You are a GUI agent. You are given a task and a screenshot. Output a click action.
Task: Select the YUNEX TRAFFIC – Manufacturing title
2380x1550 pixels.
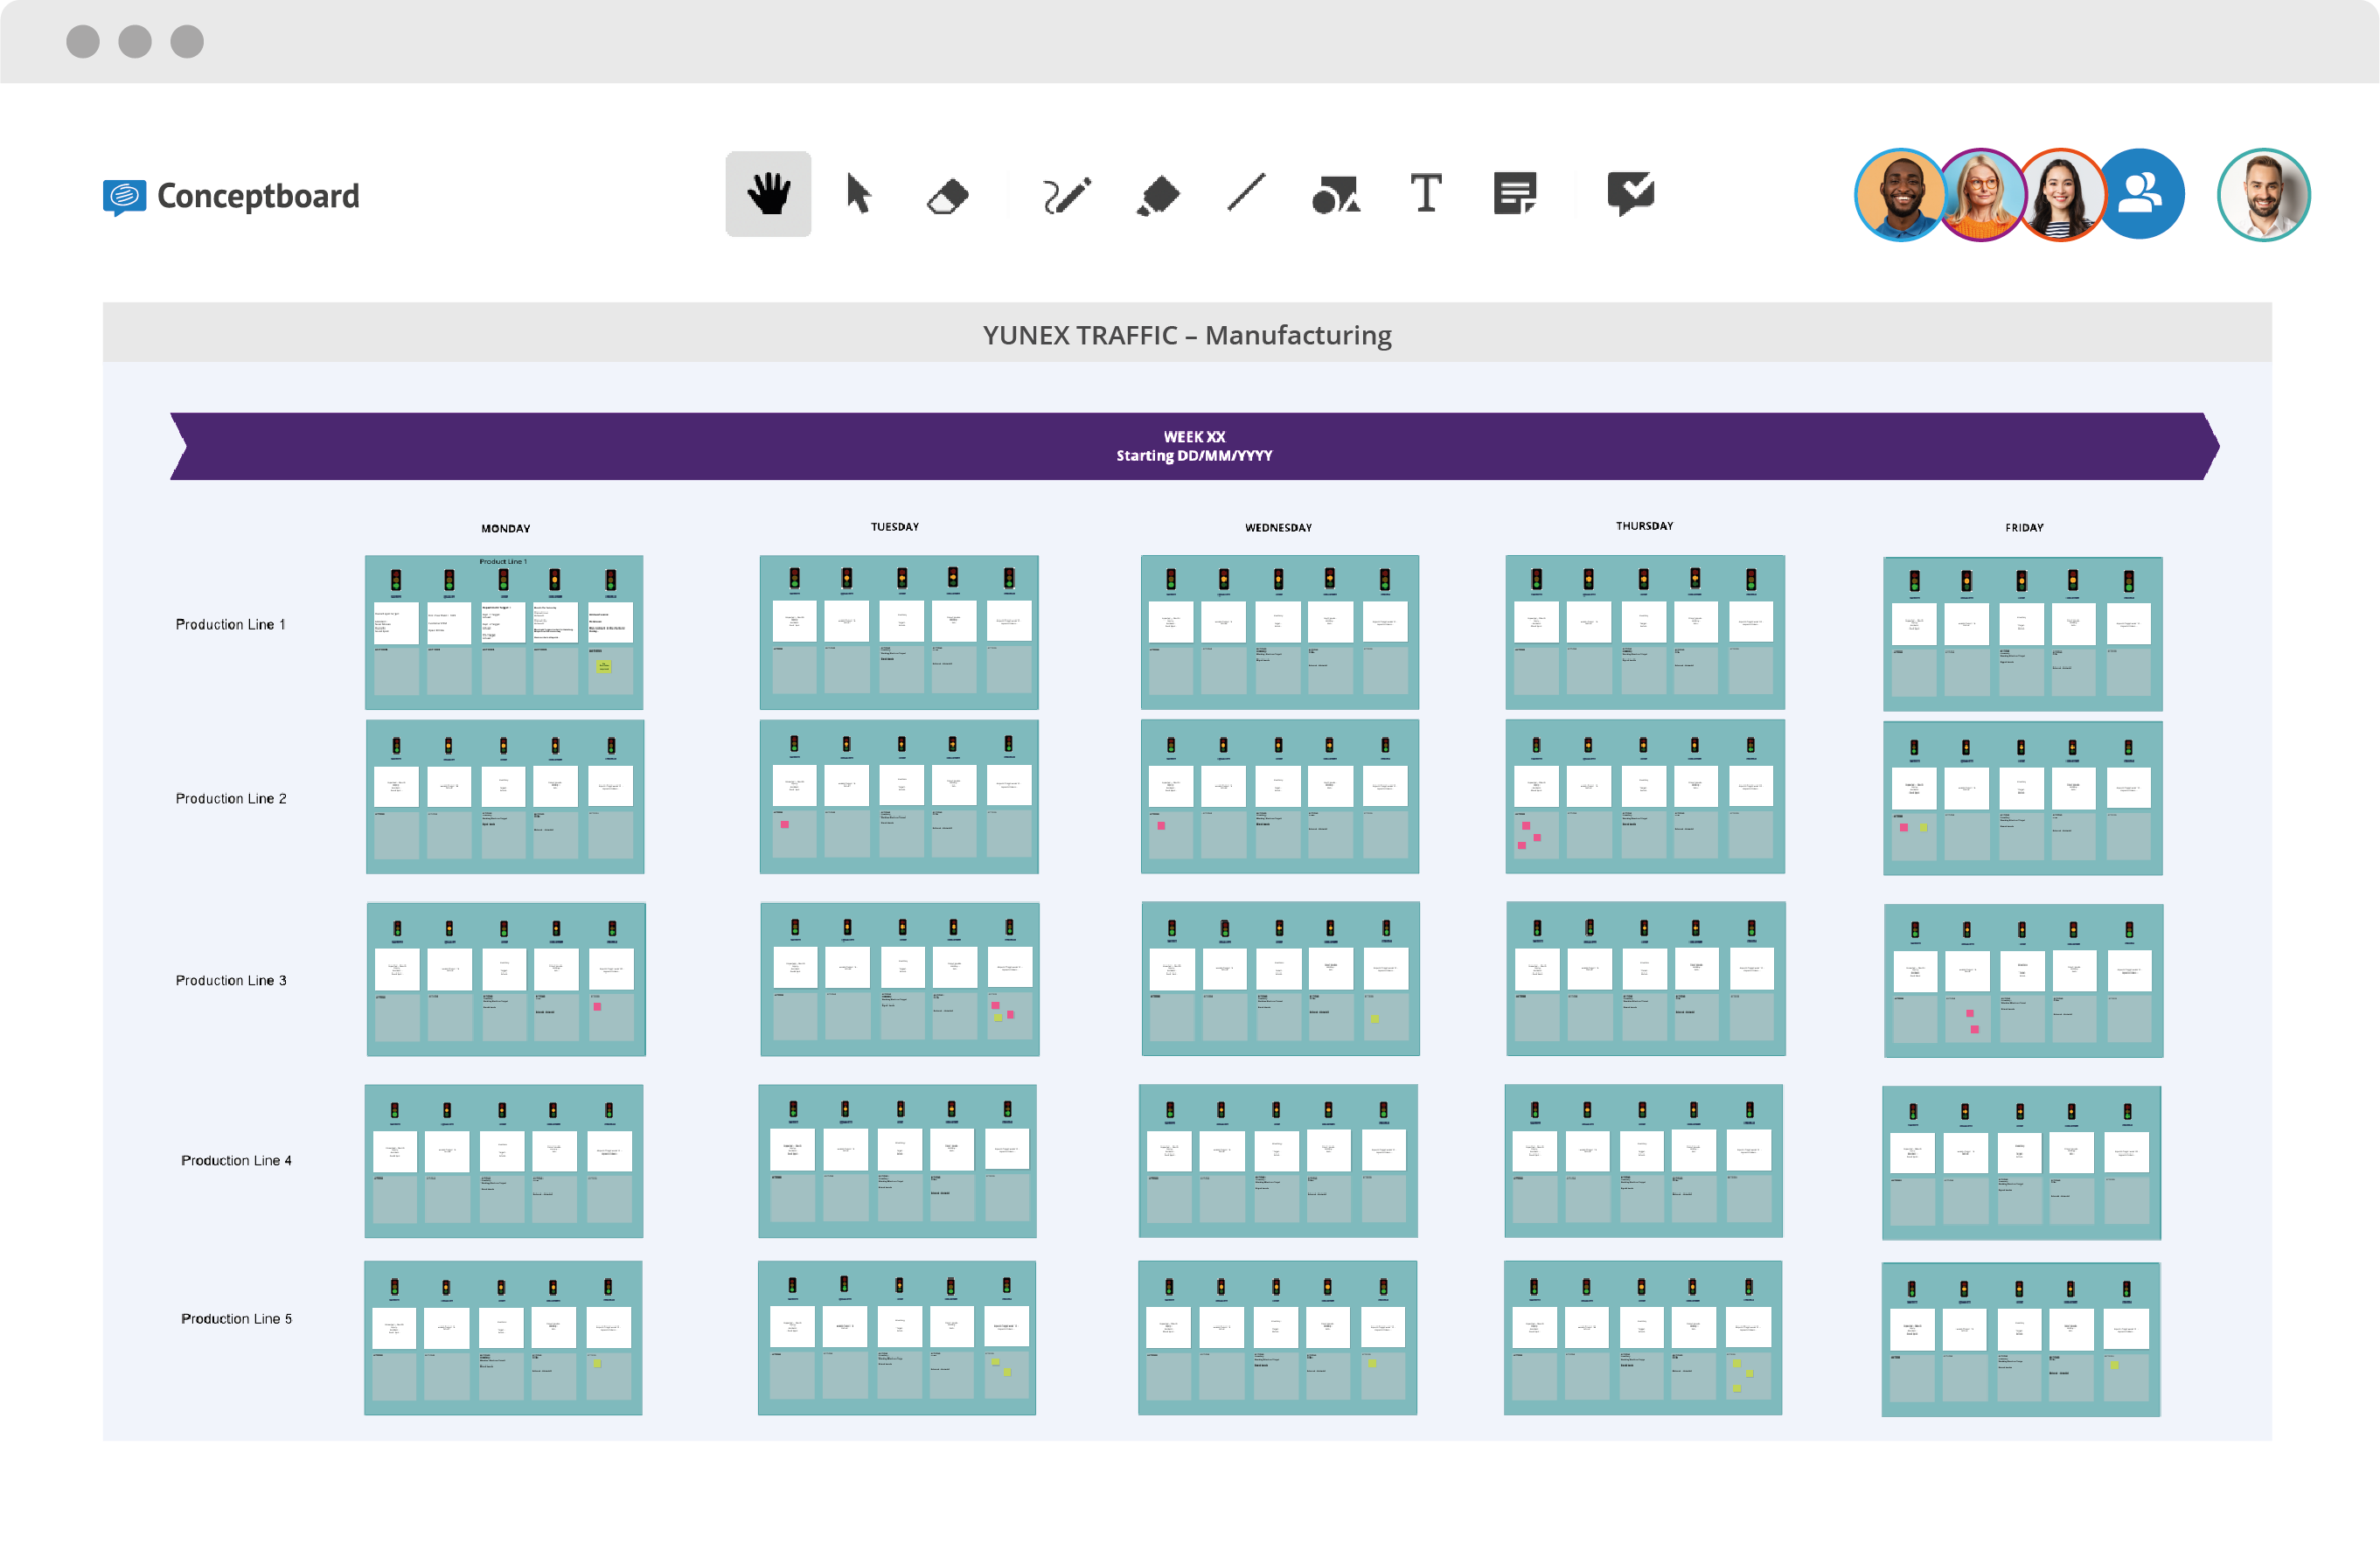(1187, 335)
